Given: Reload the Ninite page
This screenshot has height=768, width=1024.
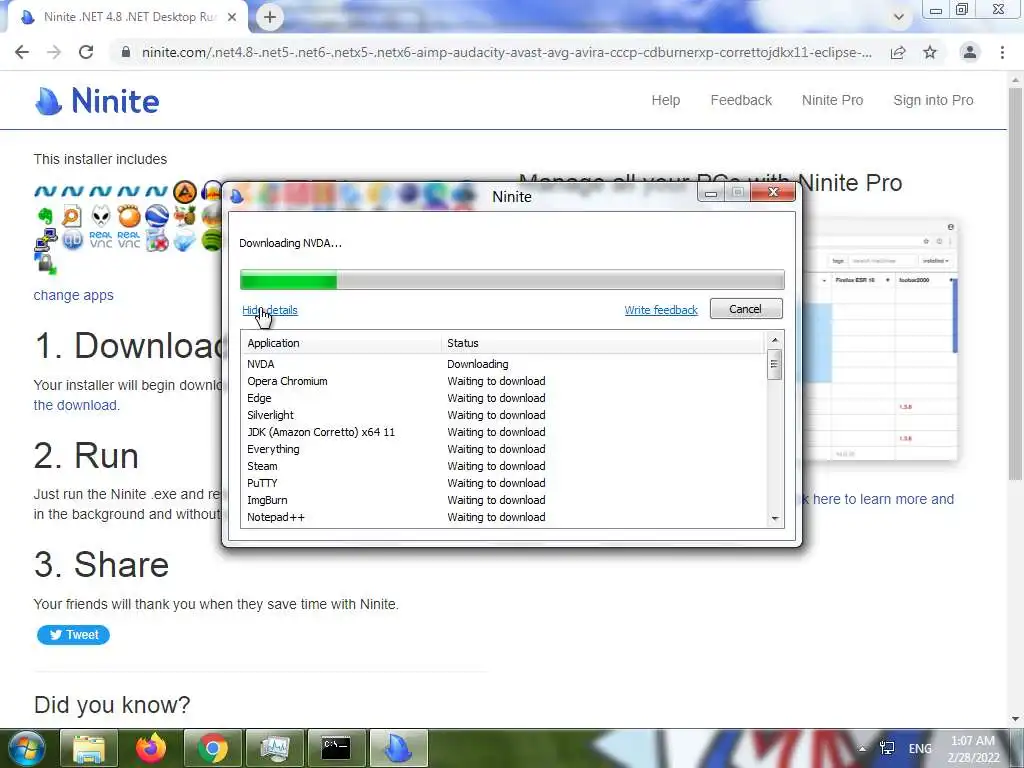Looking at the screenshot, I should pos(86,52).
